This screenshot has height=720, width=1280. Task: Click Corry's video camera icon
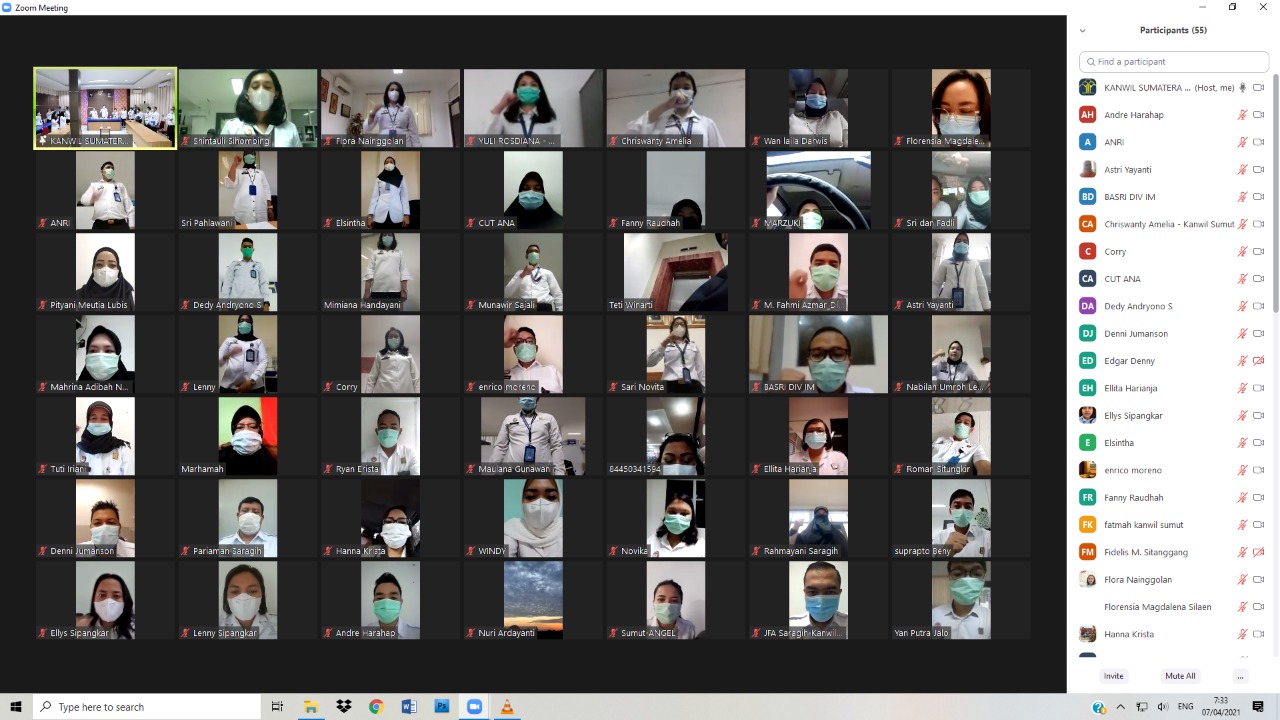[x=1259, y=251]
